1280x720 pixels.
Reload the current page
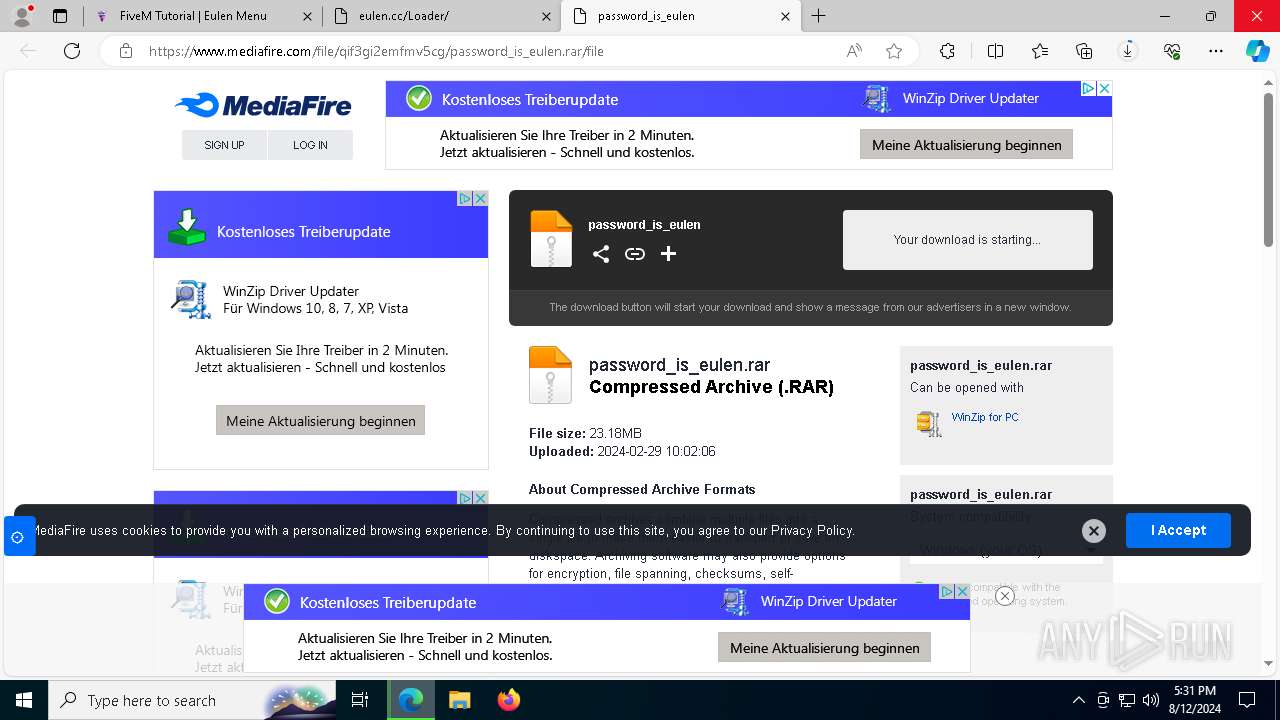click(72, 51)
